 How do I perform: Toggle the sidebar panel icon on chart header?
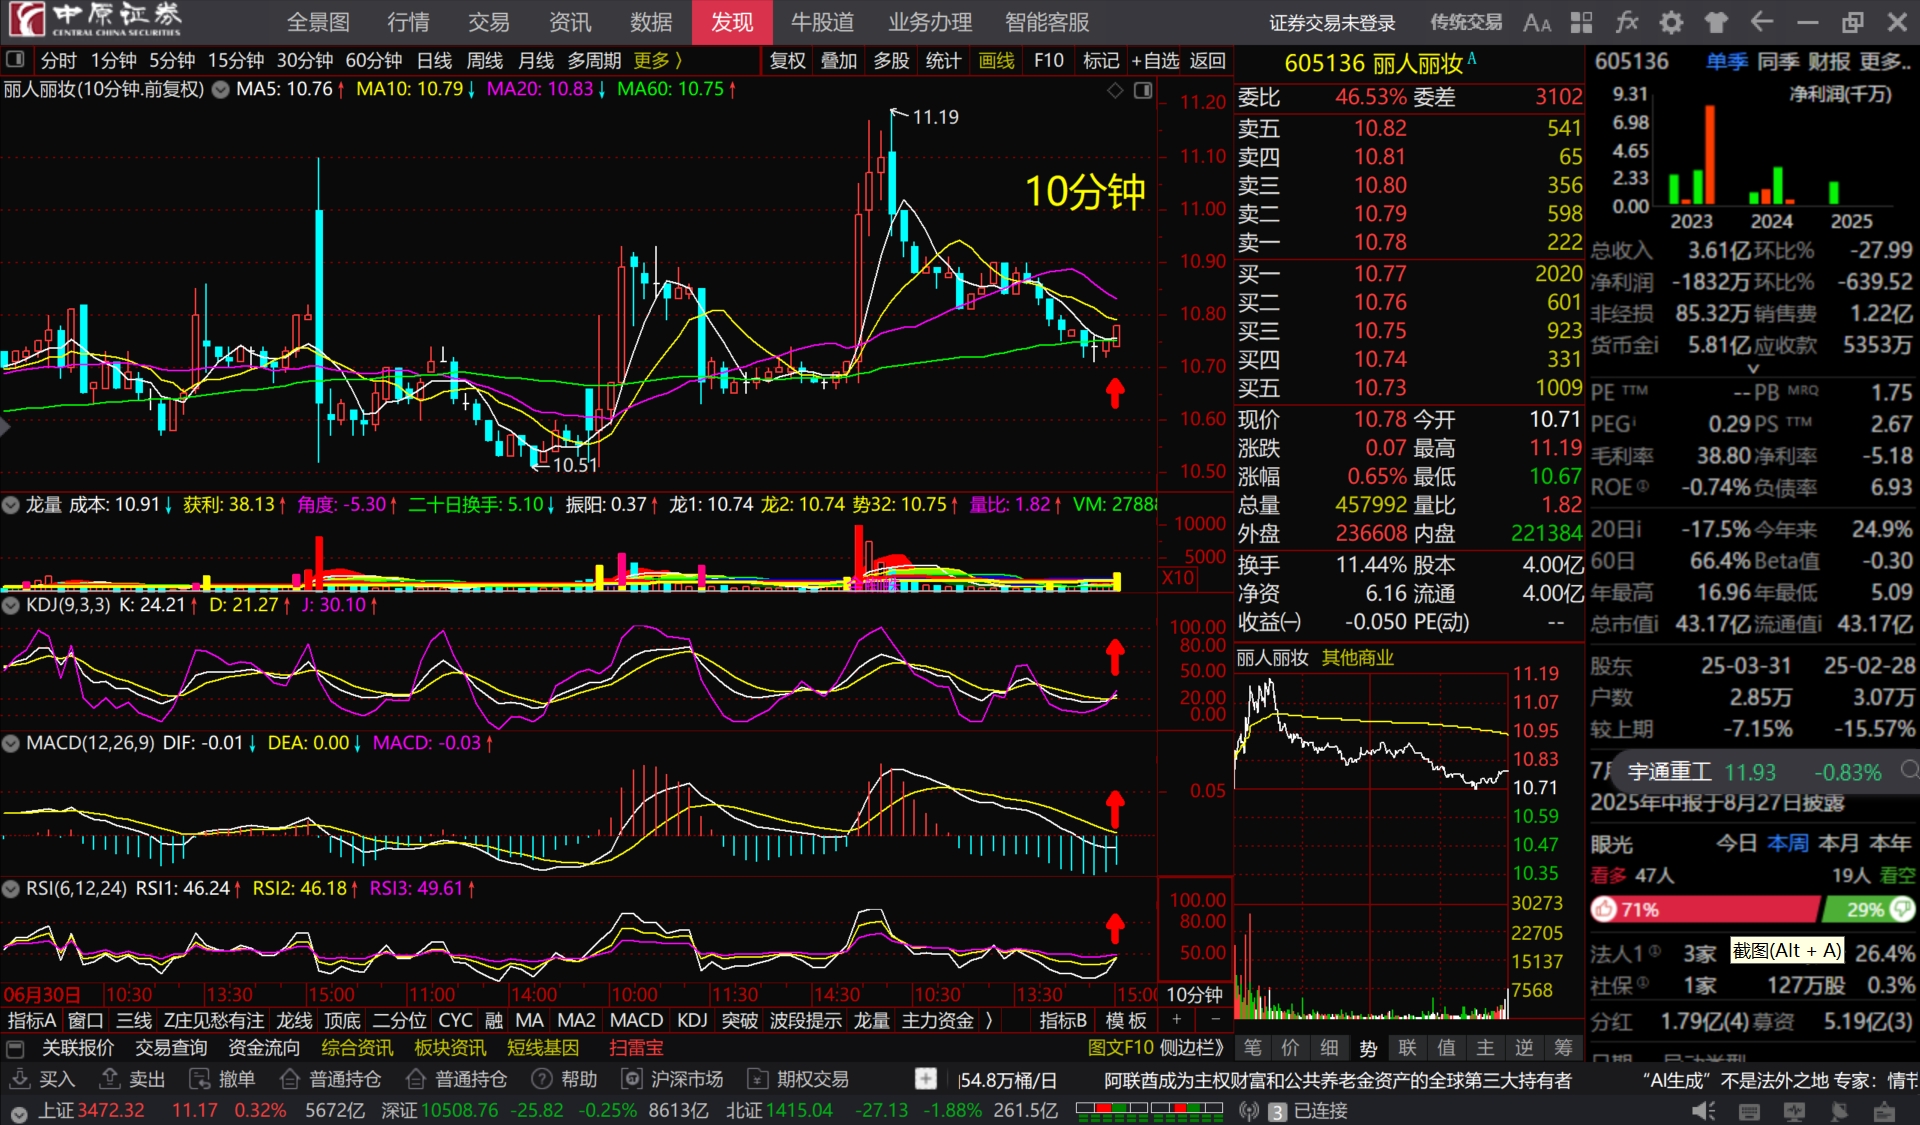point(1143,90)
